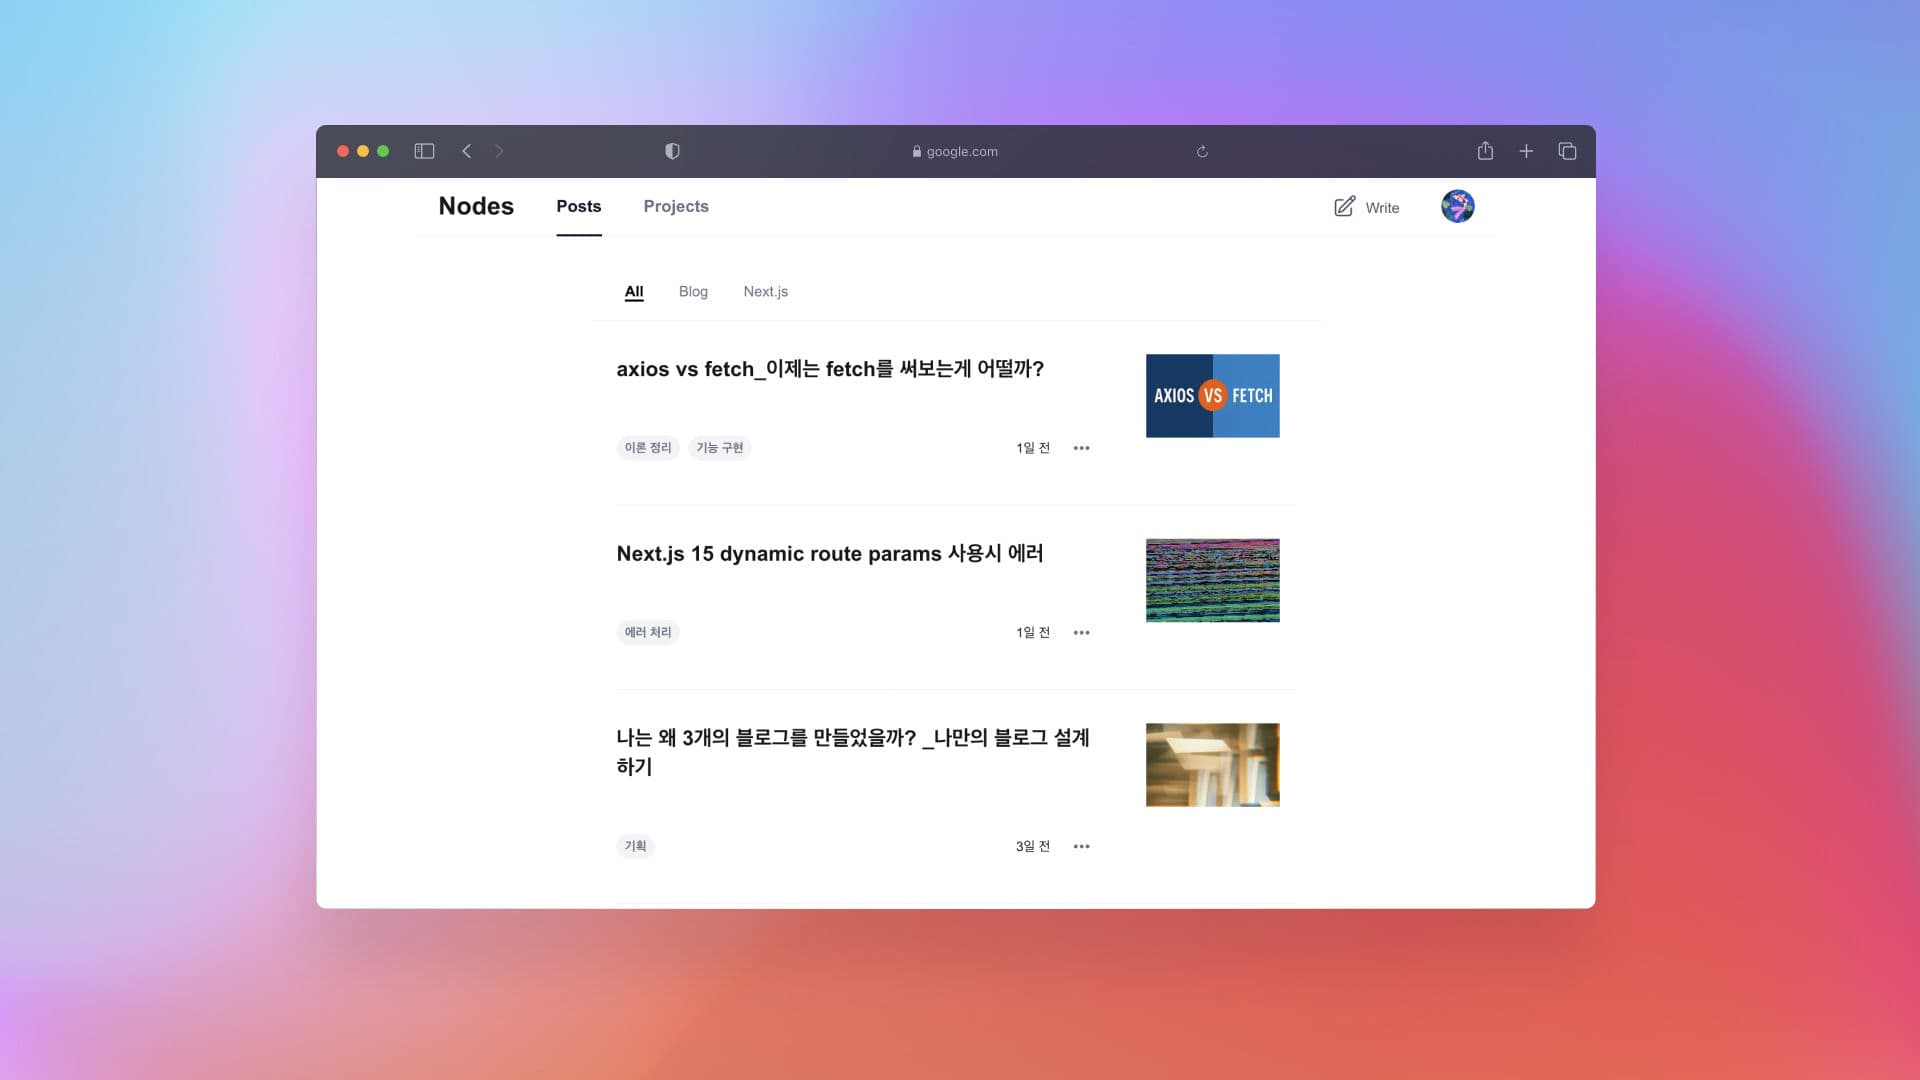Select the Blog category filter

pyautogui.click(x=693, y=292)
